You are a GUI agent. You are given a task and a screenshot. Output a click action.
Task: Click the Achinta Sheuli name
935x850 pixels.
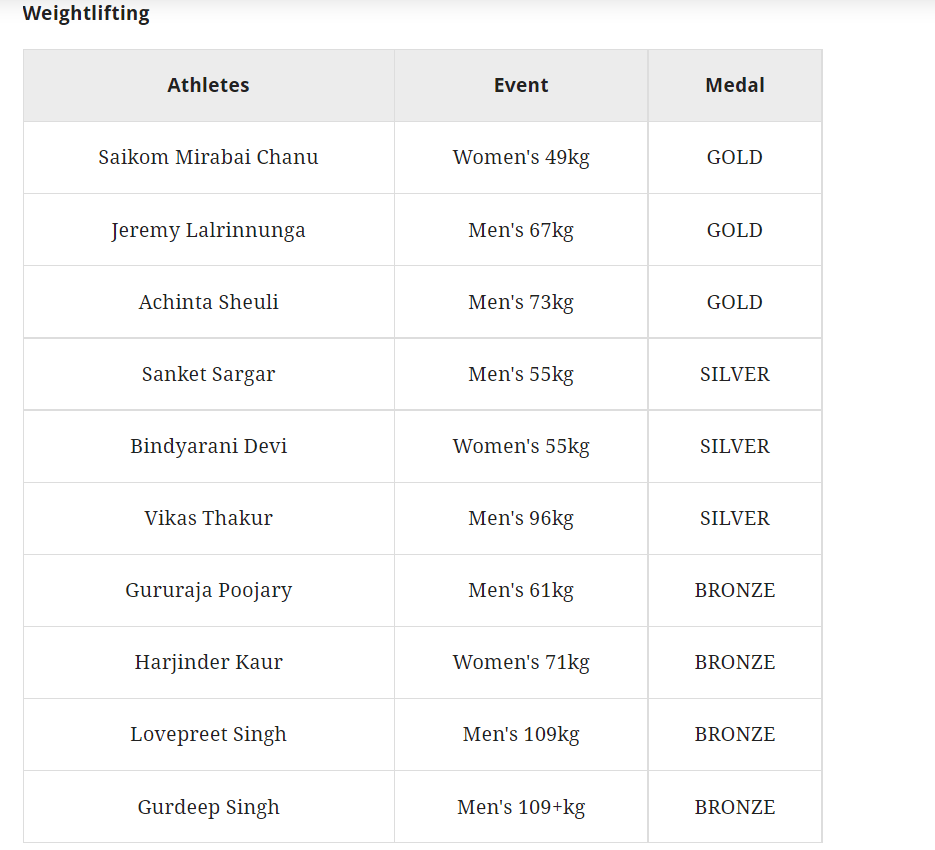(x=208, y=302)
